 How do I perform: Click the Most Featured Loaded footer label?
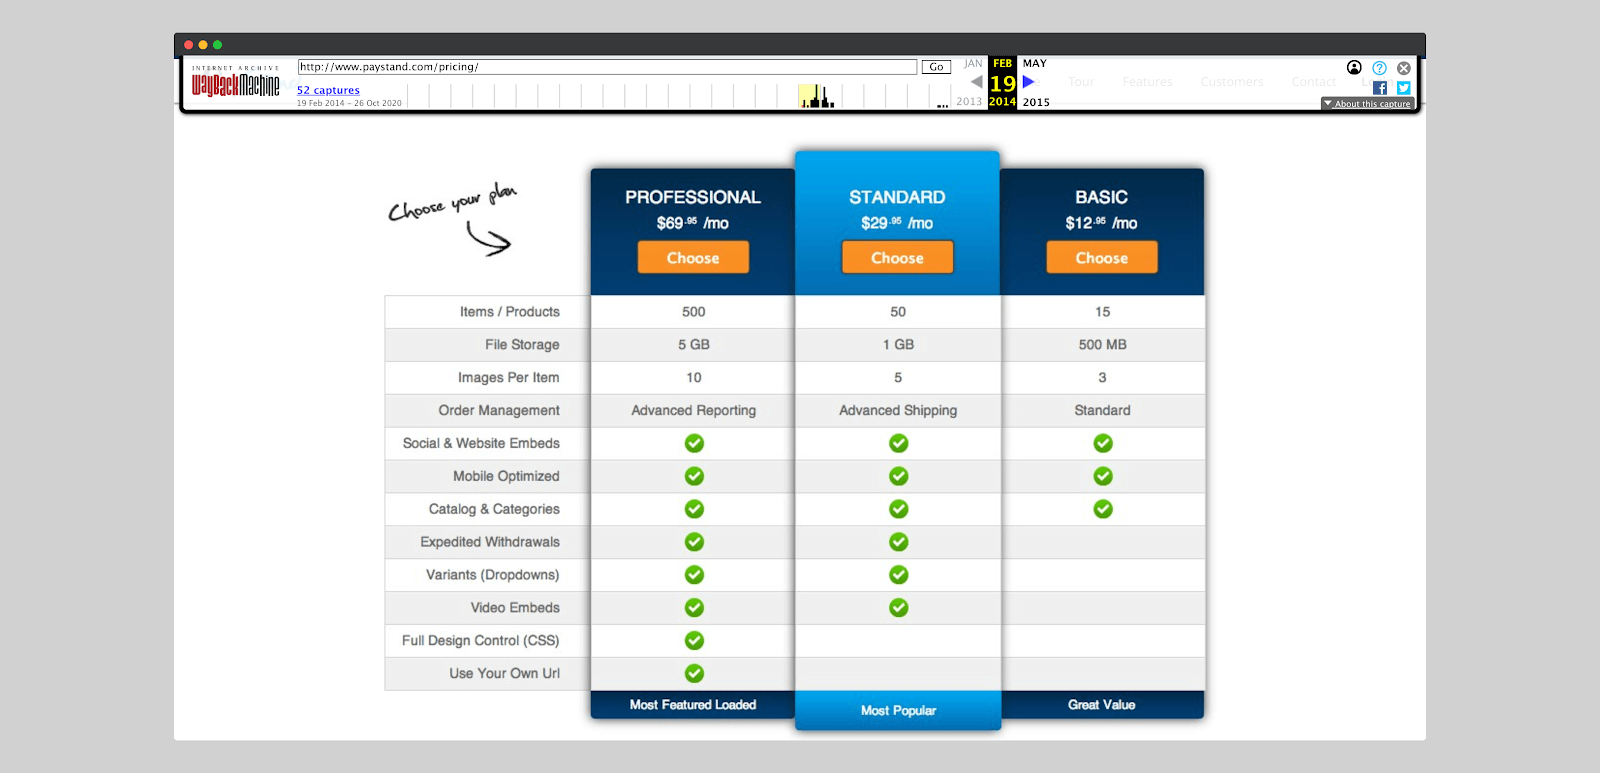point(693,705)
